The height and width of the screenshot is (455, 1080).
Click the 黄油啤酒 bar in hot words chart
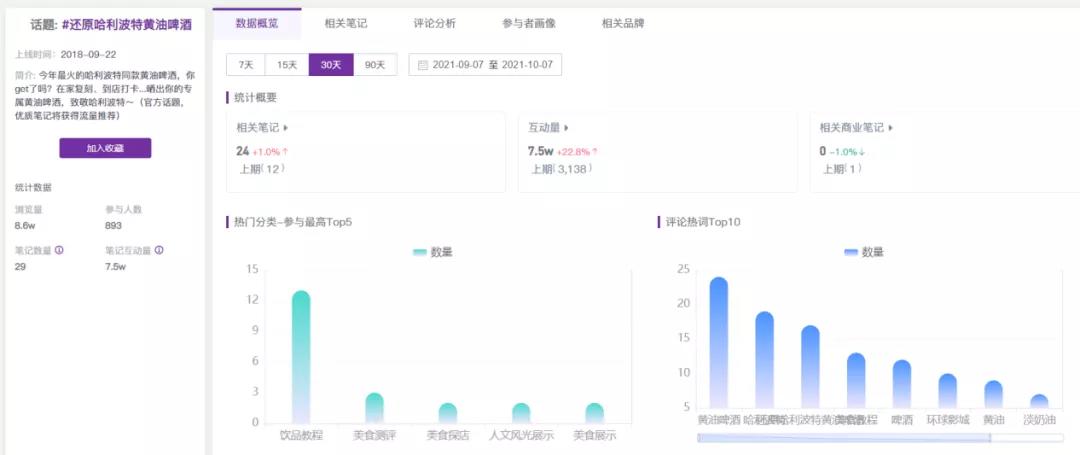point(718,343)
